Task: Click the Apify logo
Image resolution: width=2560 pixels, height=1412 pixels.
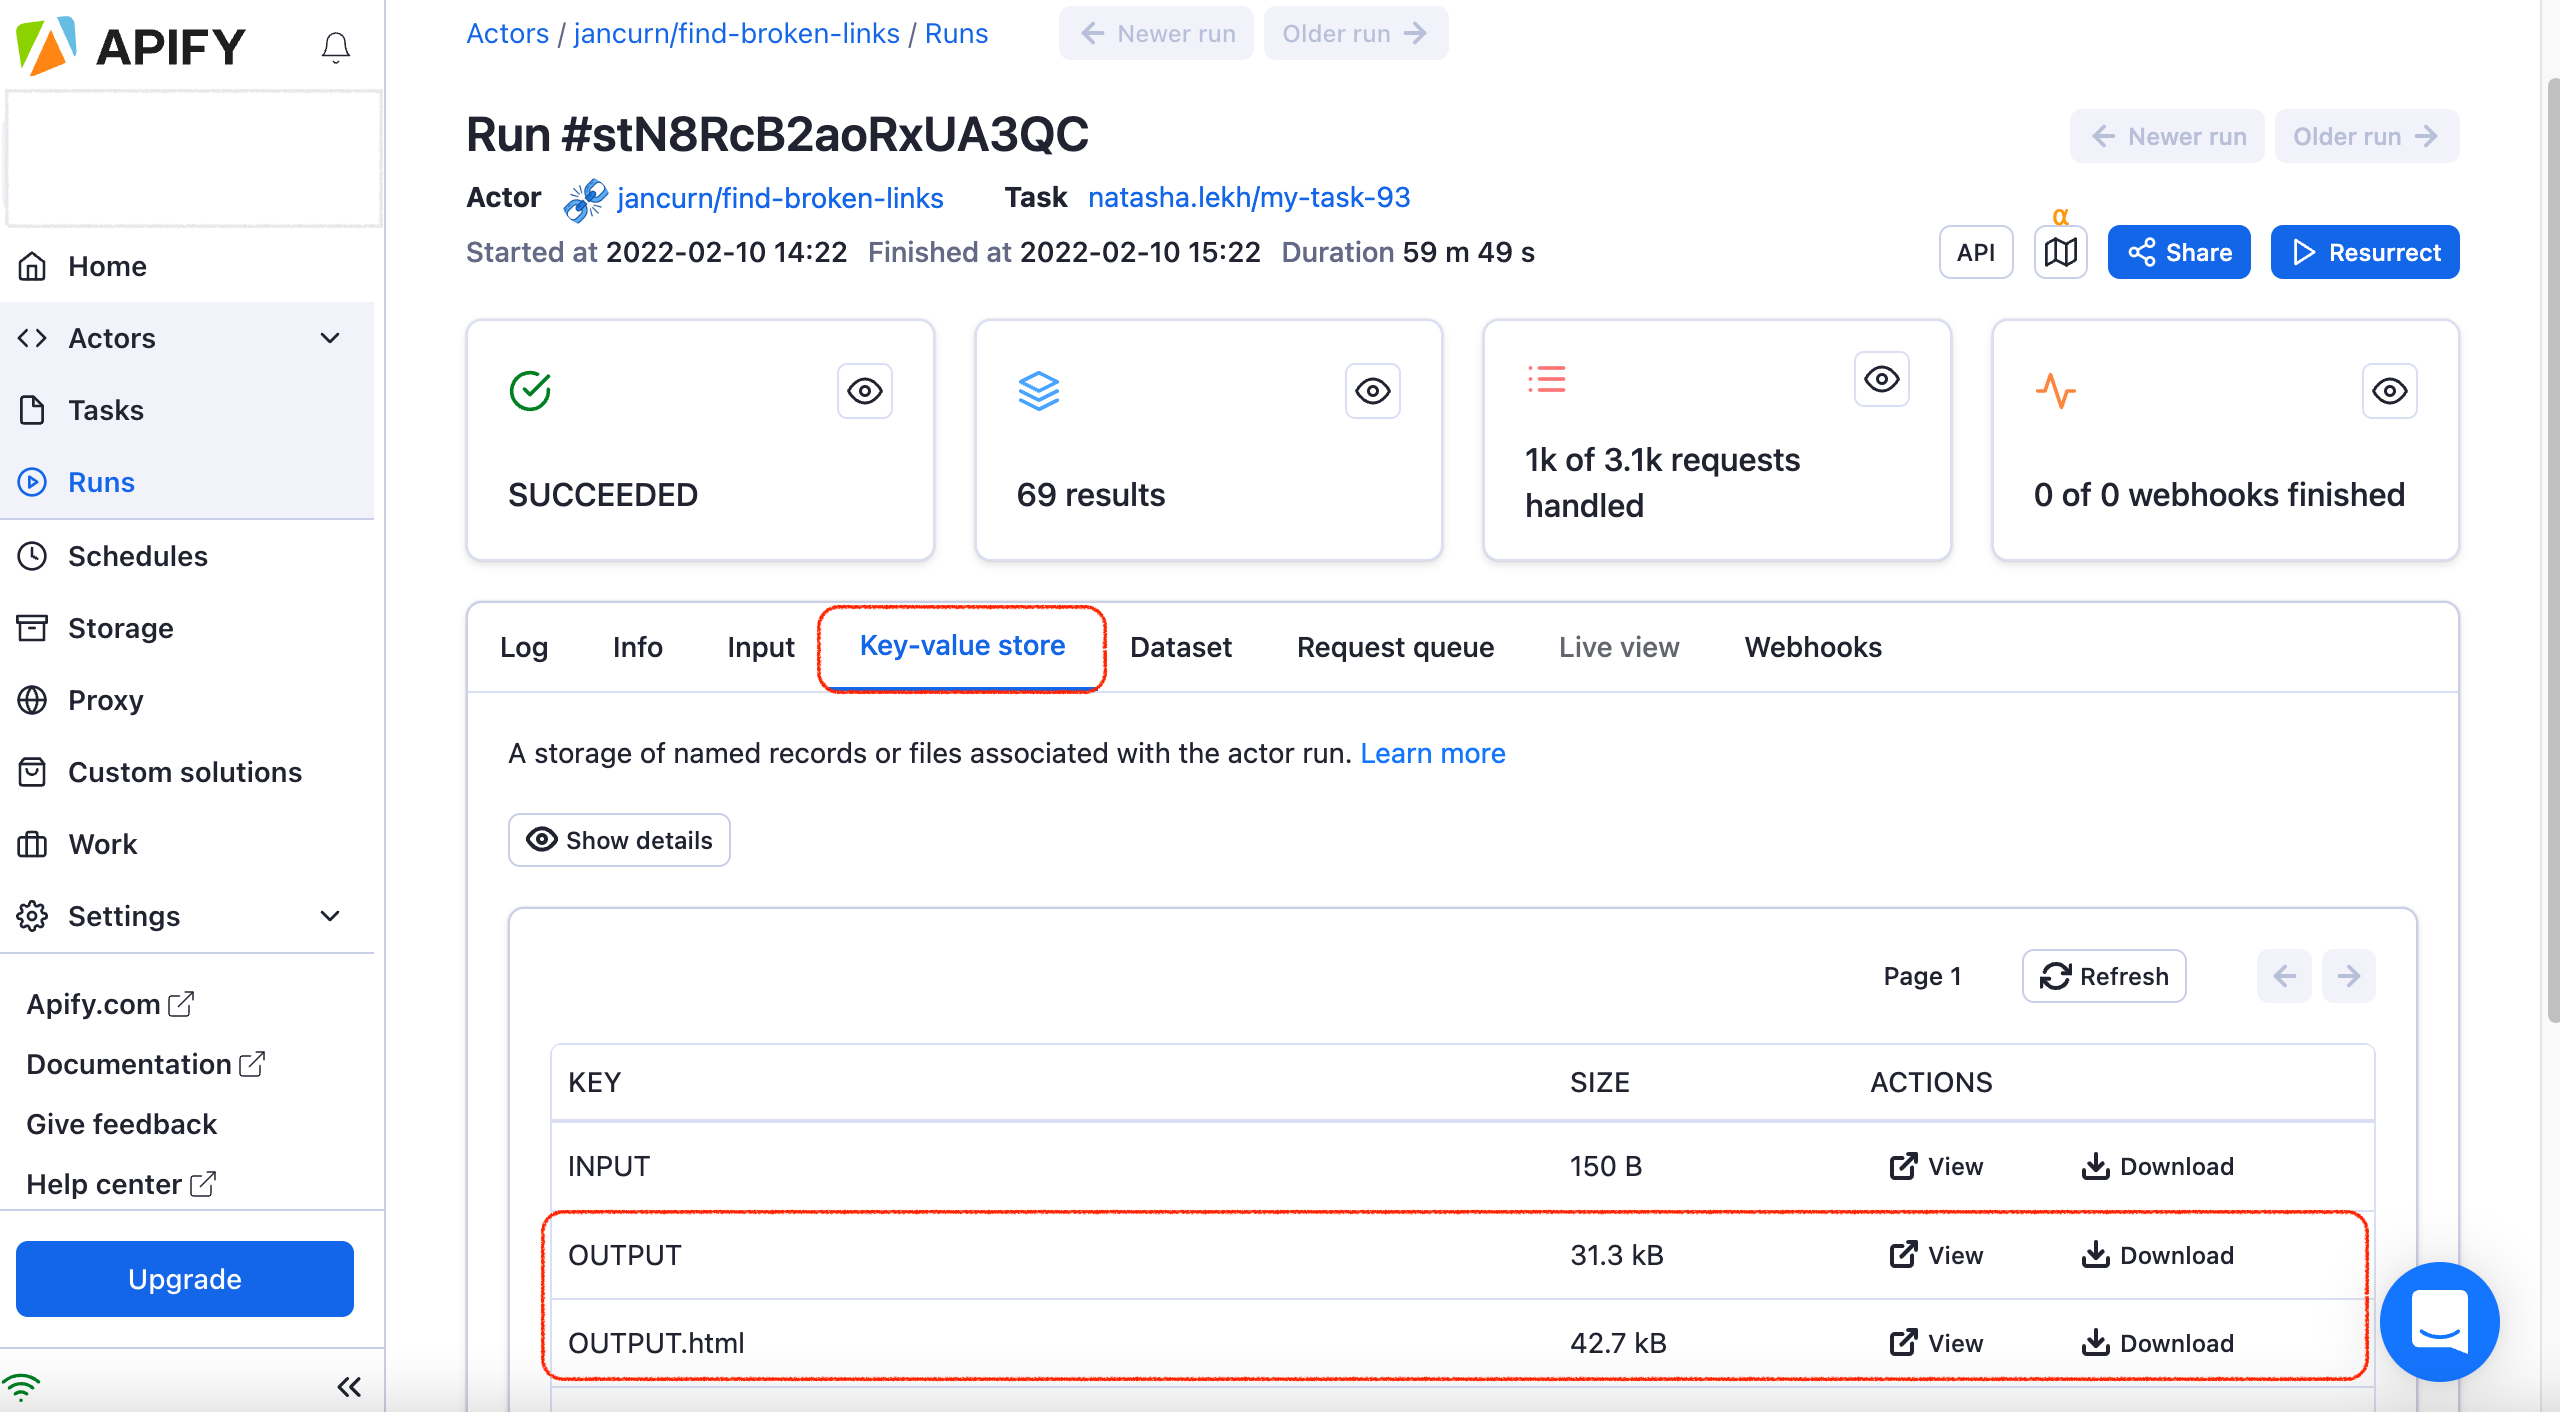Action: 131,46
